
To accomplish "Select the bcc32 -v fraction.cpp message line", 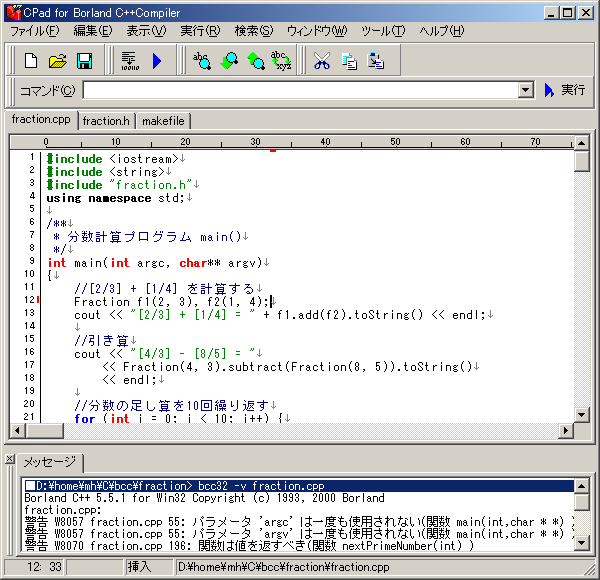I will tap(299, 486).
